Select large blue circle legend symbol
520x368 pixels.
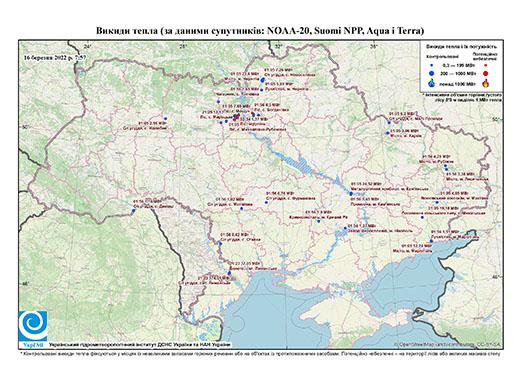[432, 73]
